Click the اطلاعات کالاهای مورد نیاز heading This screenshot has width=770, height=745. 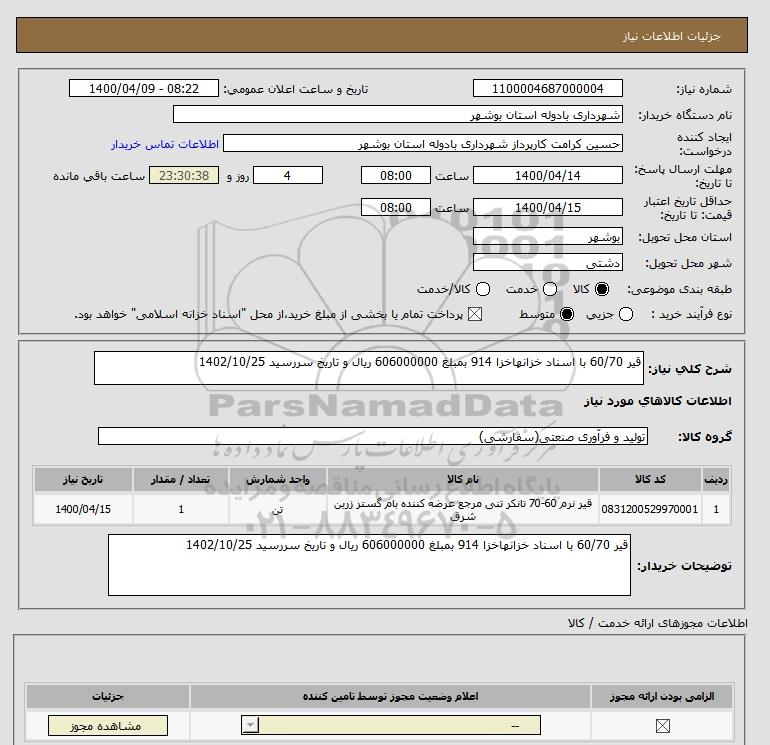click(658, 401)
